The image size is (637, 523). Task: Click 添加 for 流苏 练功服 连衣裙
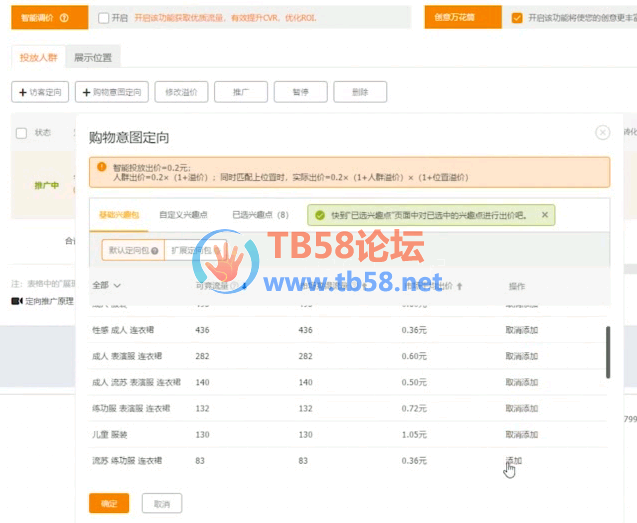click(x=514, y=460)
